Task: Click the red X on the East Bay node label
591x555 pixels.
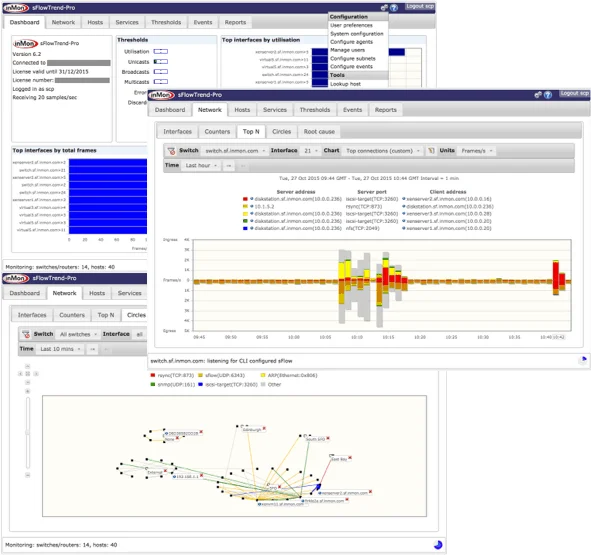Action: point(350,458)
